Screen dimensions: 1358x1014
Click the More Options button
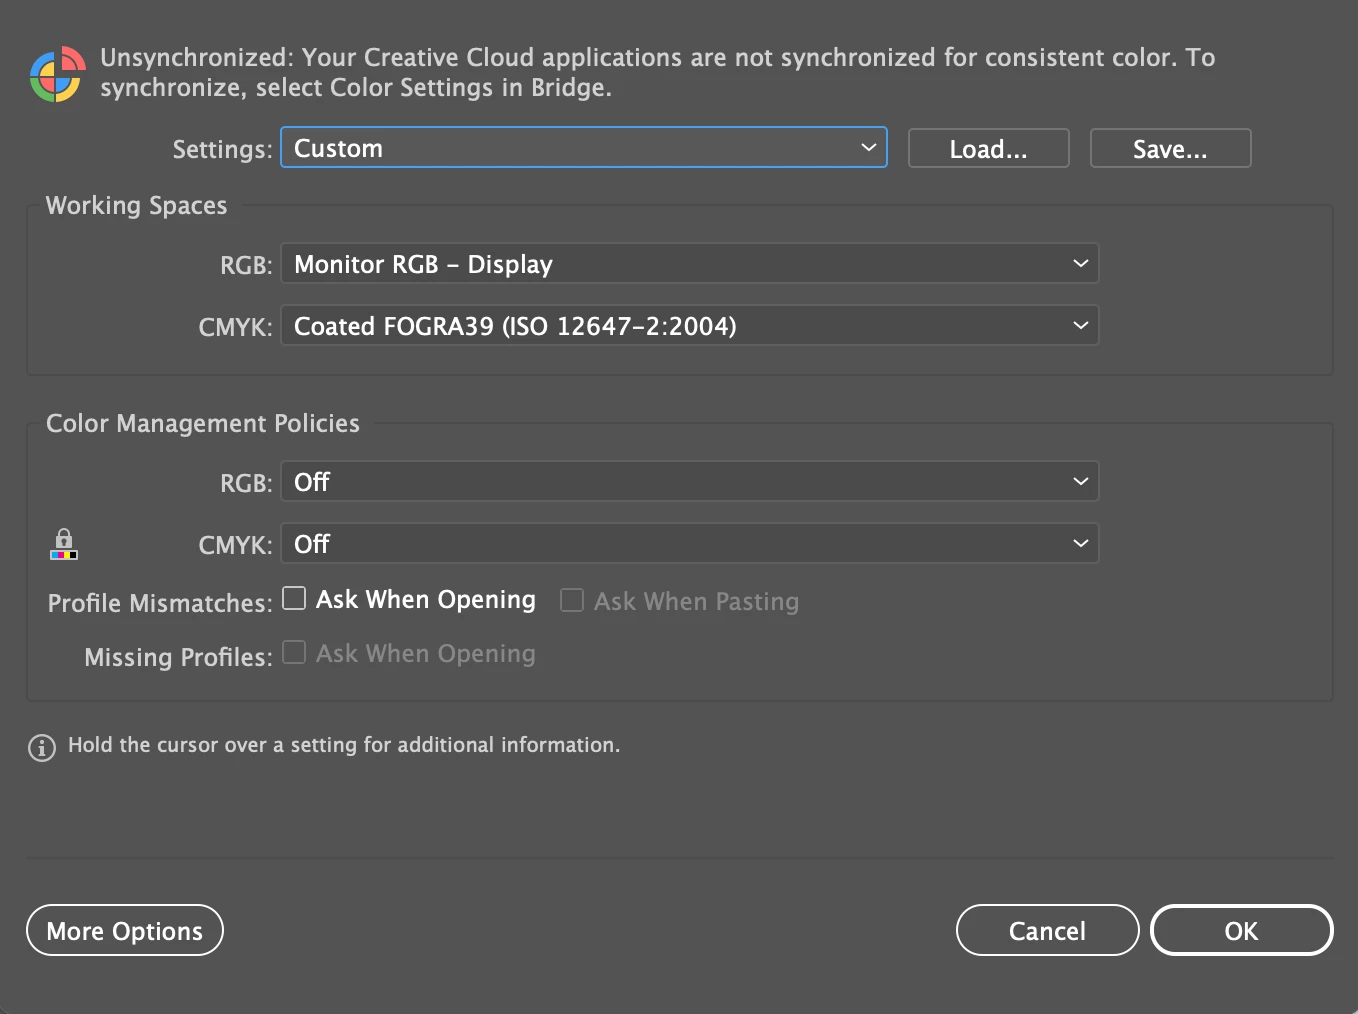coord(125,930)
